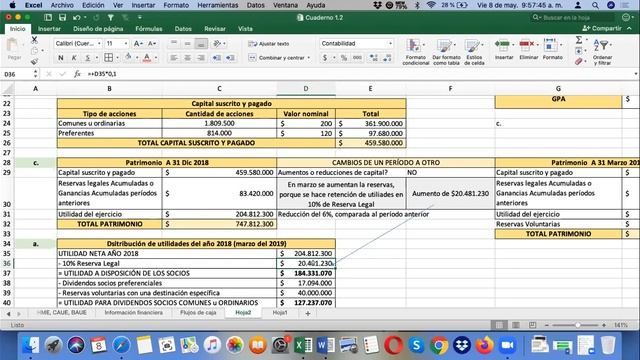Toggle underline with the S button

(x=87, y=58)
